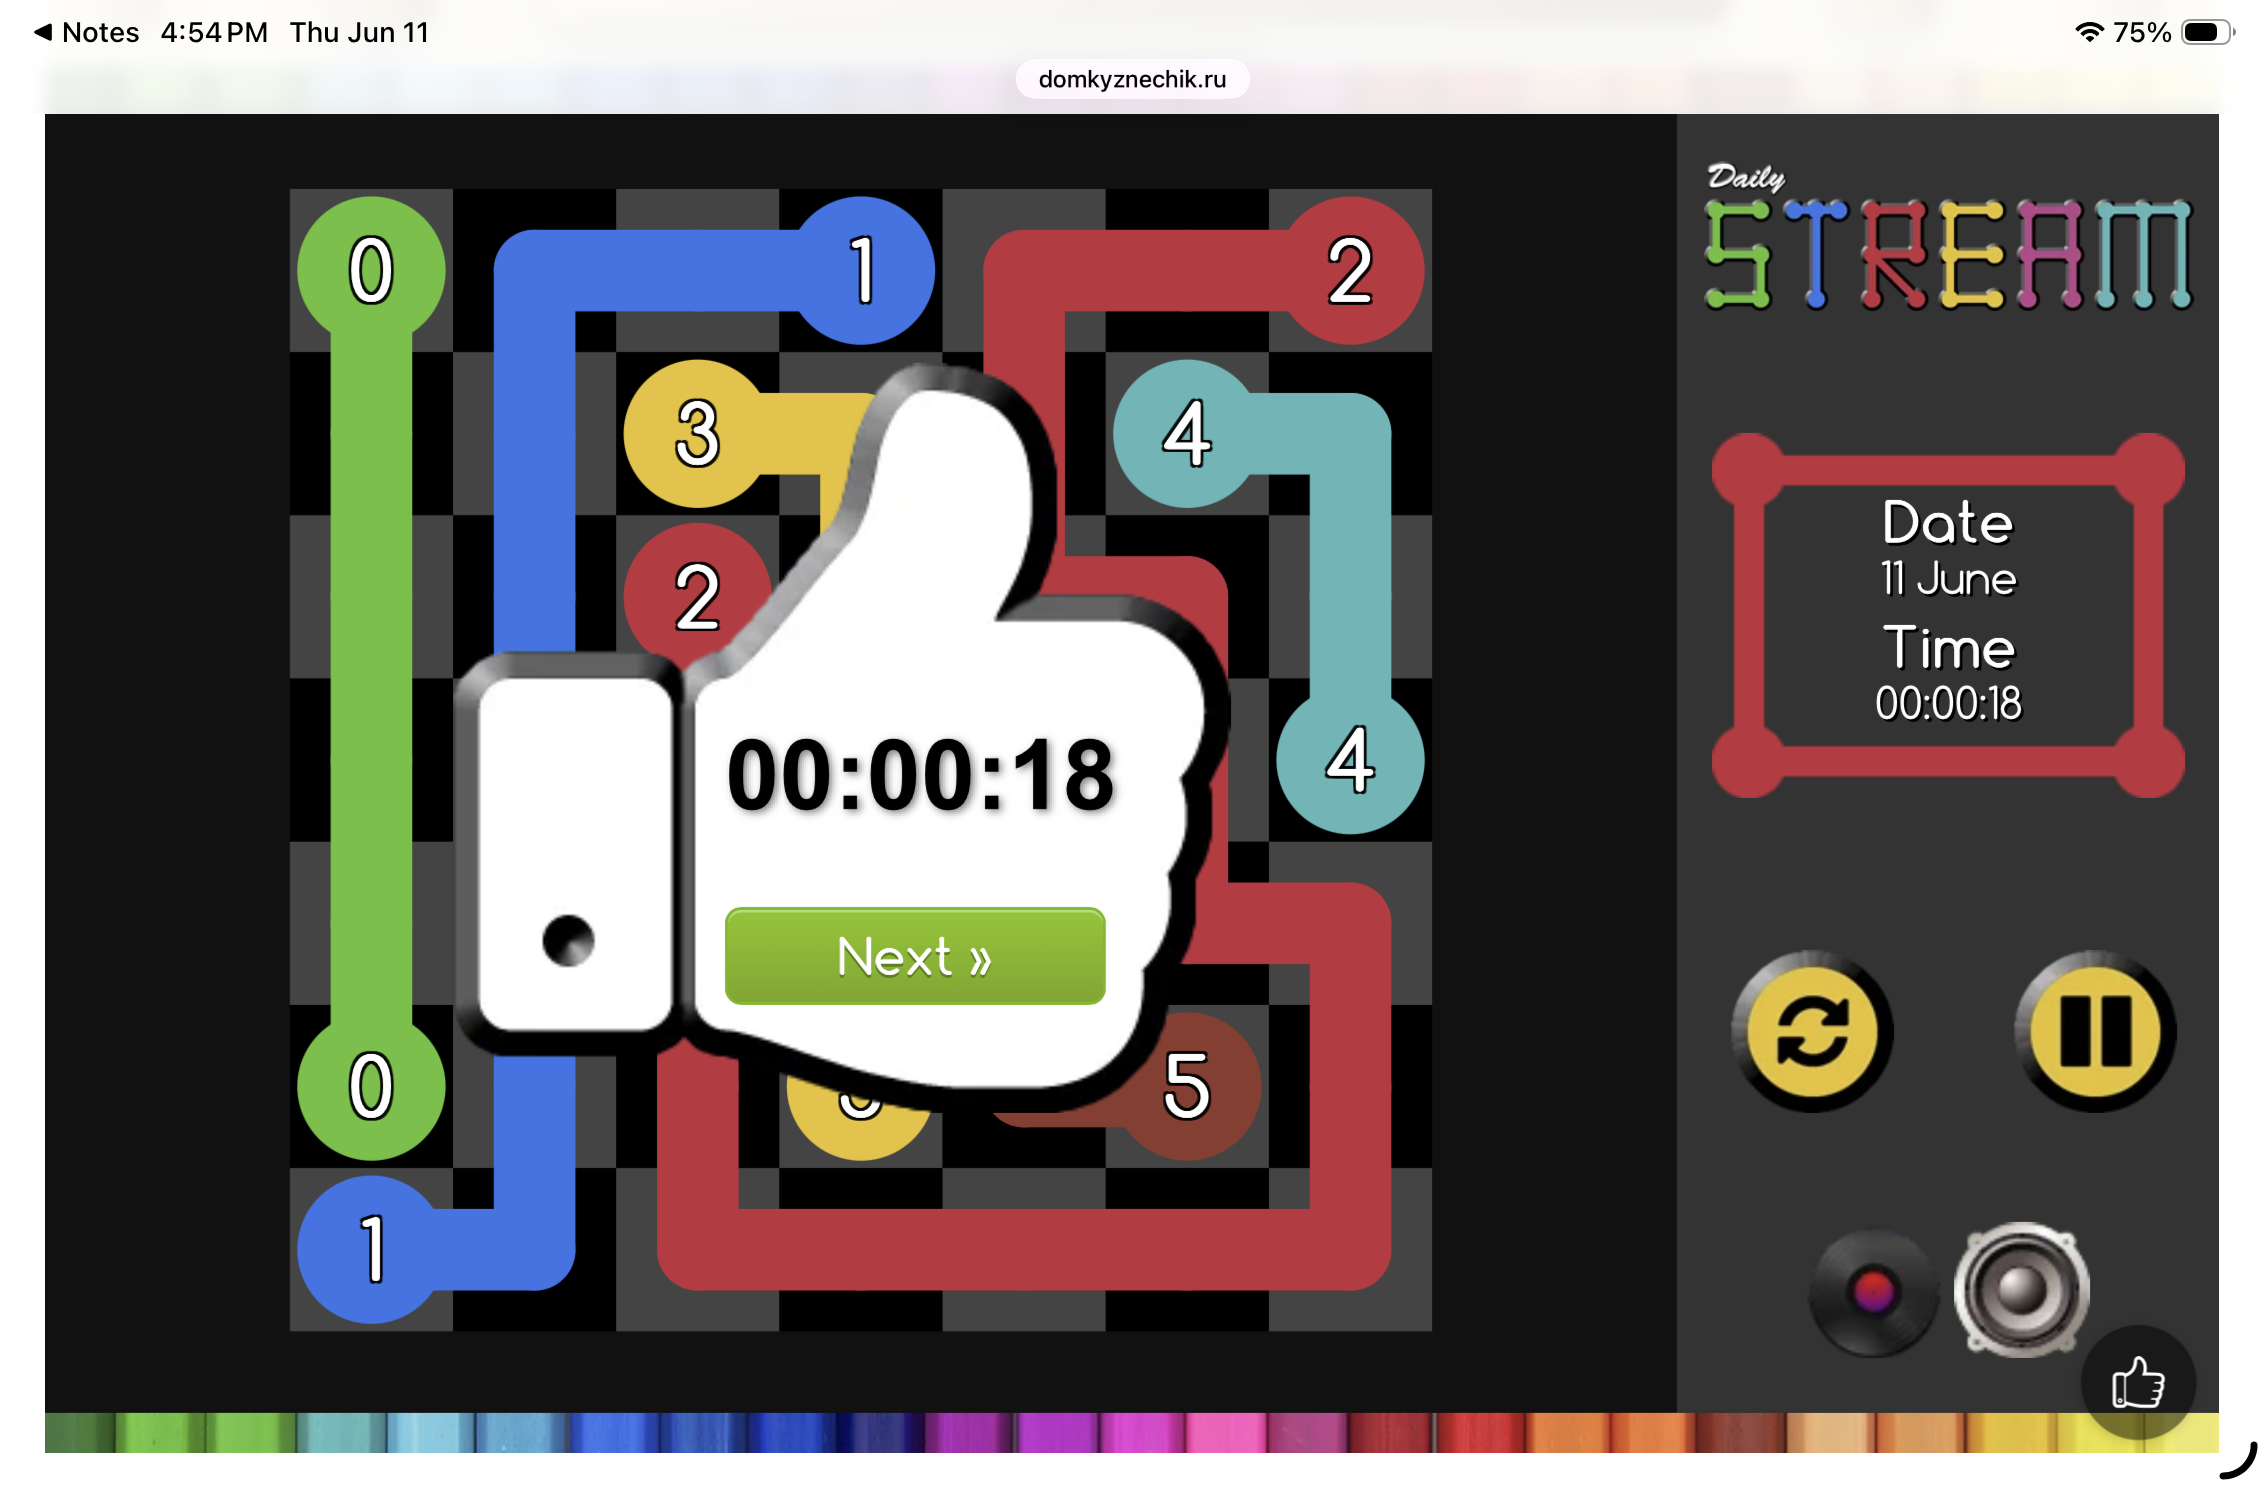This screenshot has width=2266, height=1488.
Task: Tap the top blue 1 node
Action: 861,270
